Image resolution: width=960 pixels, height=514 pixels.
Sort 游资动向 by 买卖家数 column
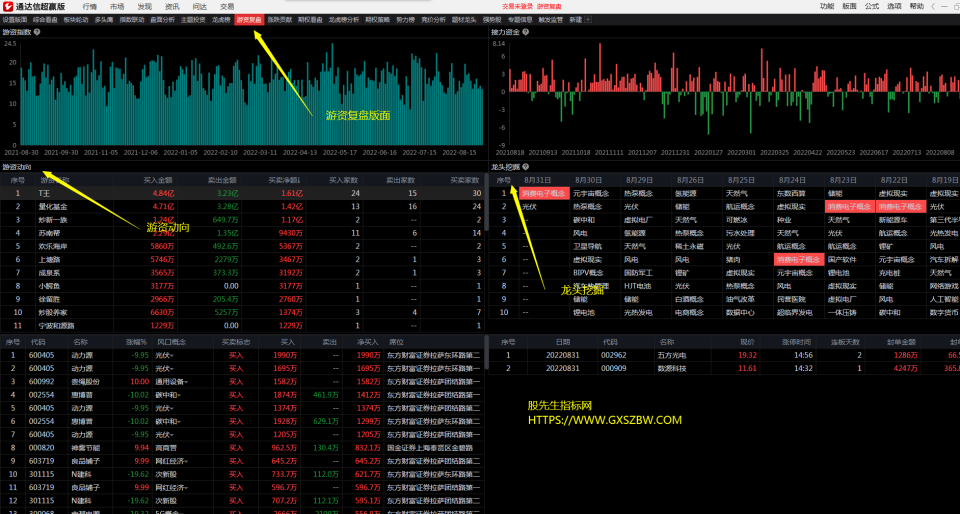[465, 181]
